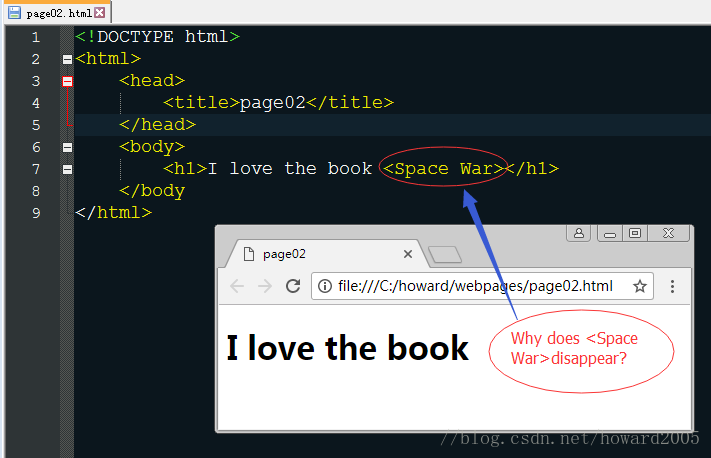This screenshot has width=711, height=458.
Task: Collapse the h1 fold marker on line 7
Action: [x=67, y=170]
